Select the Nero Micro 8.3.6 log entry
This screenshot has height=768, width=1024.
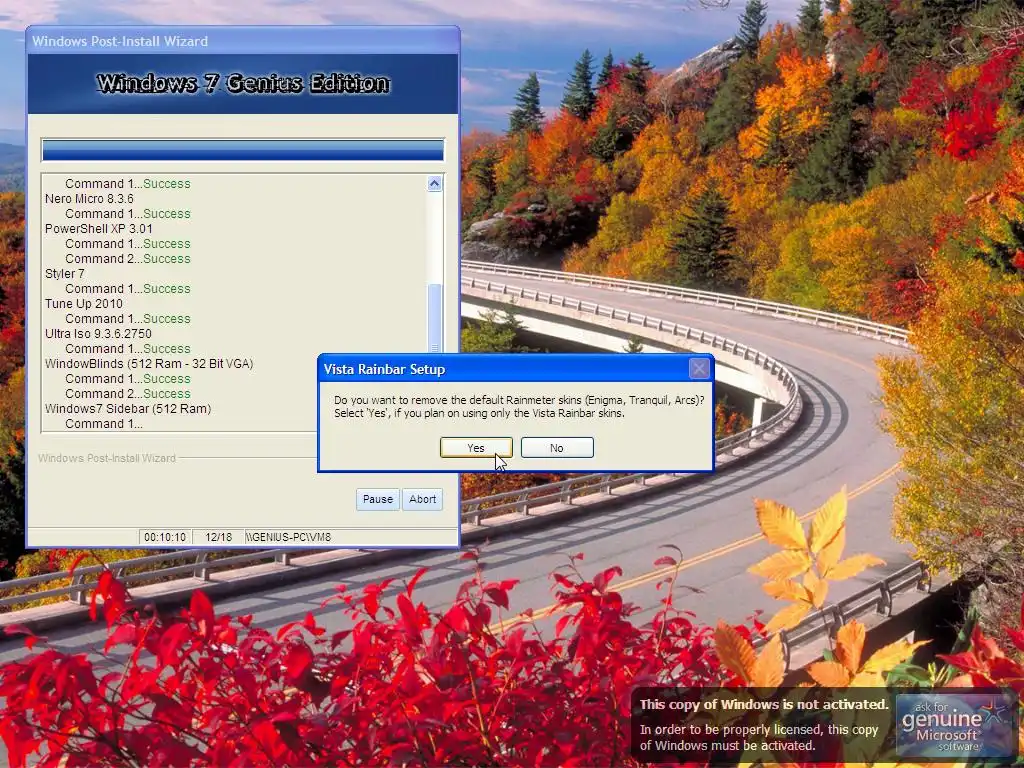89,199
